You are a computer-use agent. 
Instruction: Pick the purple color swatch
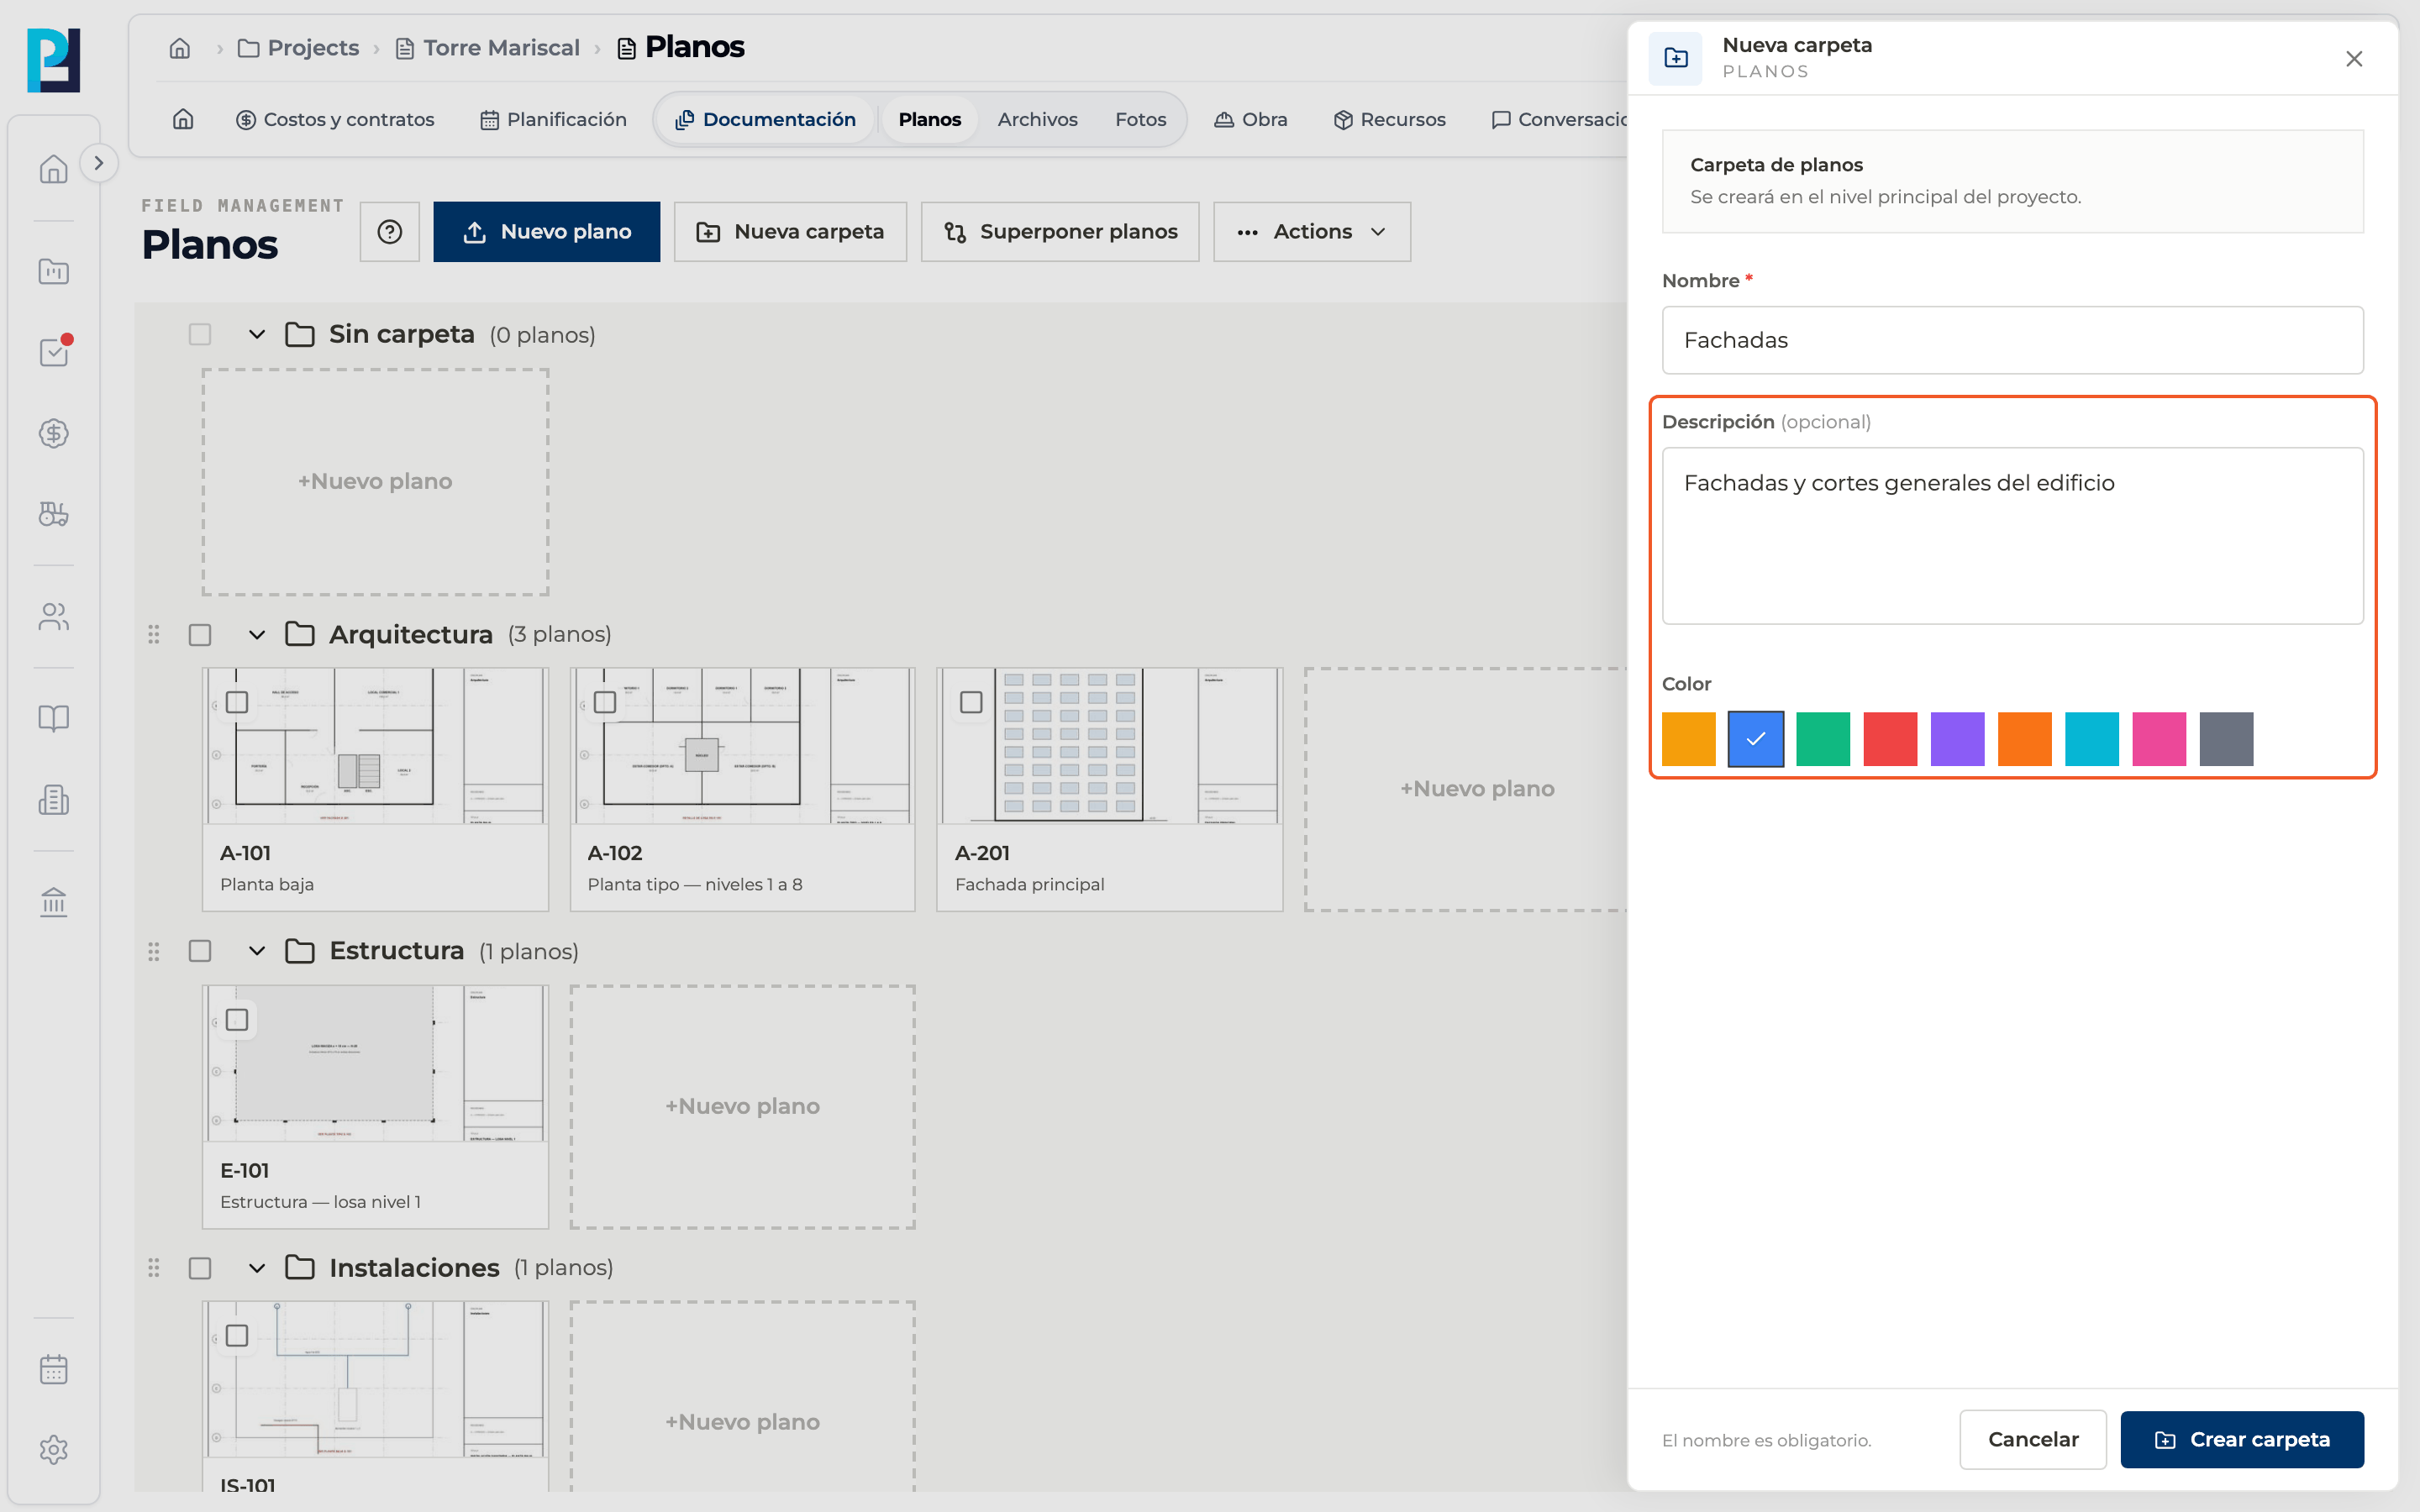tap(1957, 739)
